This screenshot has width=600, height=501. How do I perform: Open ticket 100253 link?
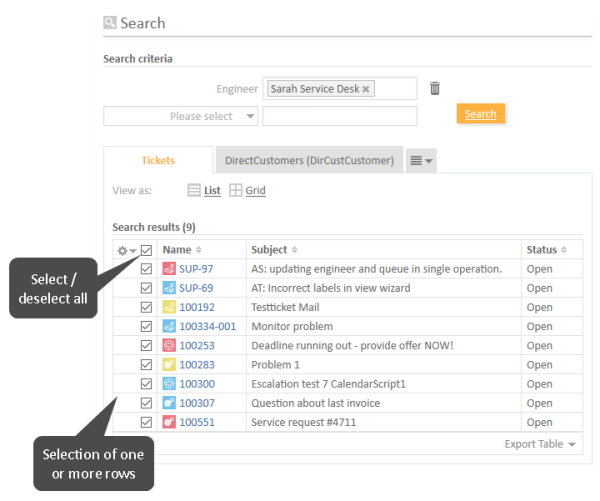197,346
